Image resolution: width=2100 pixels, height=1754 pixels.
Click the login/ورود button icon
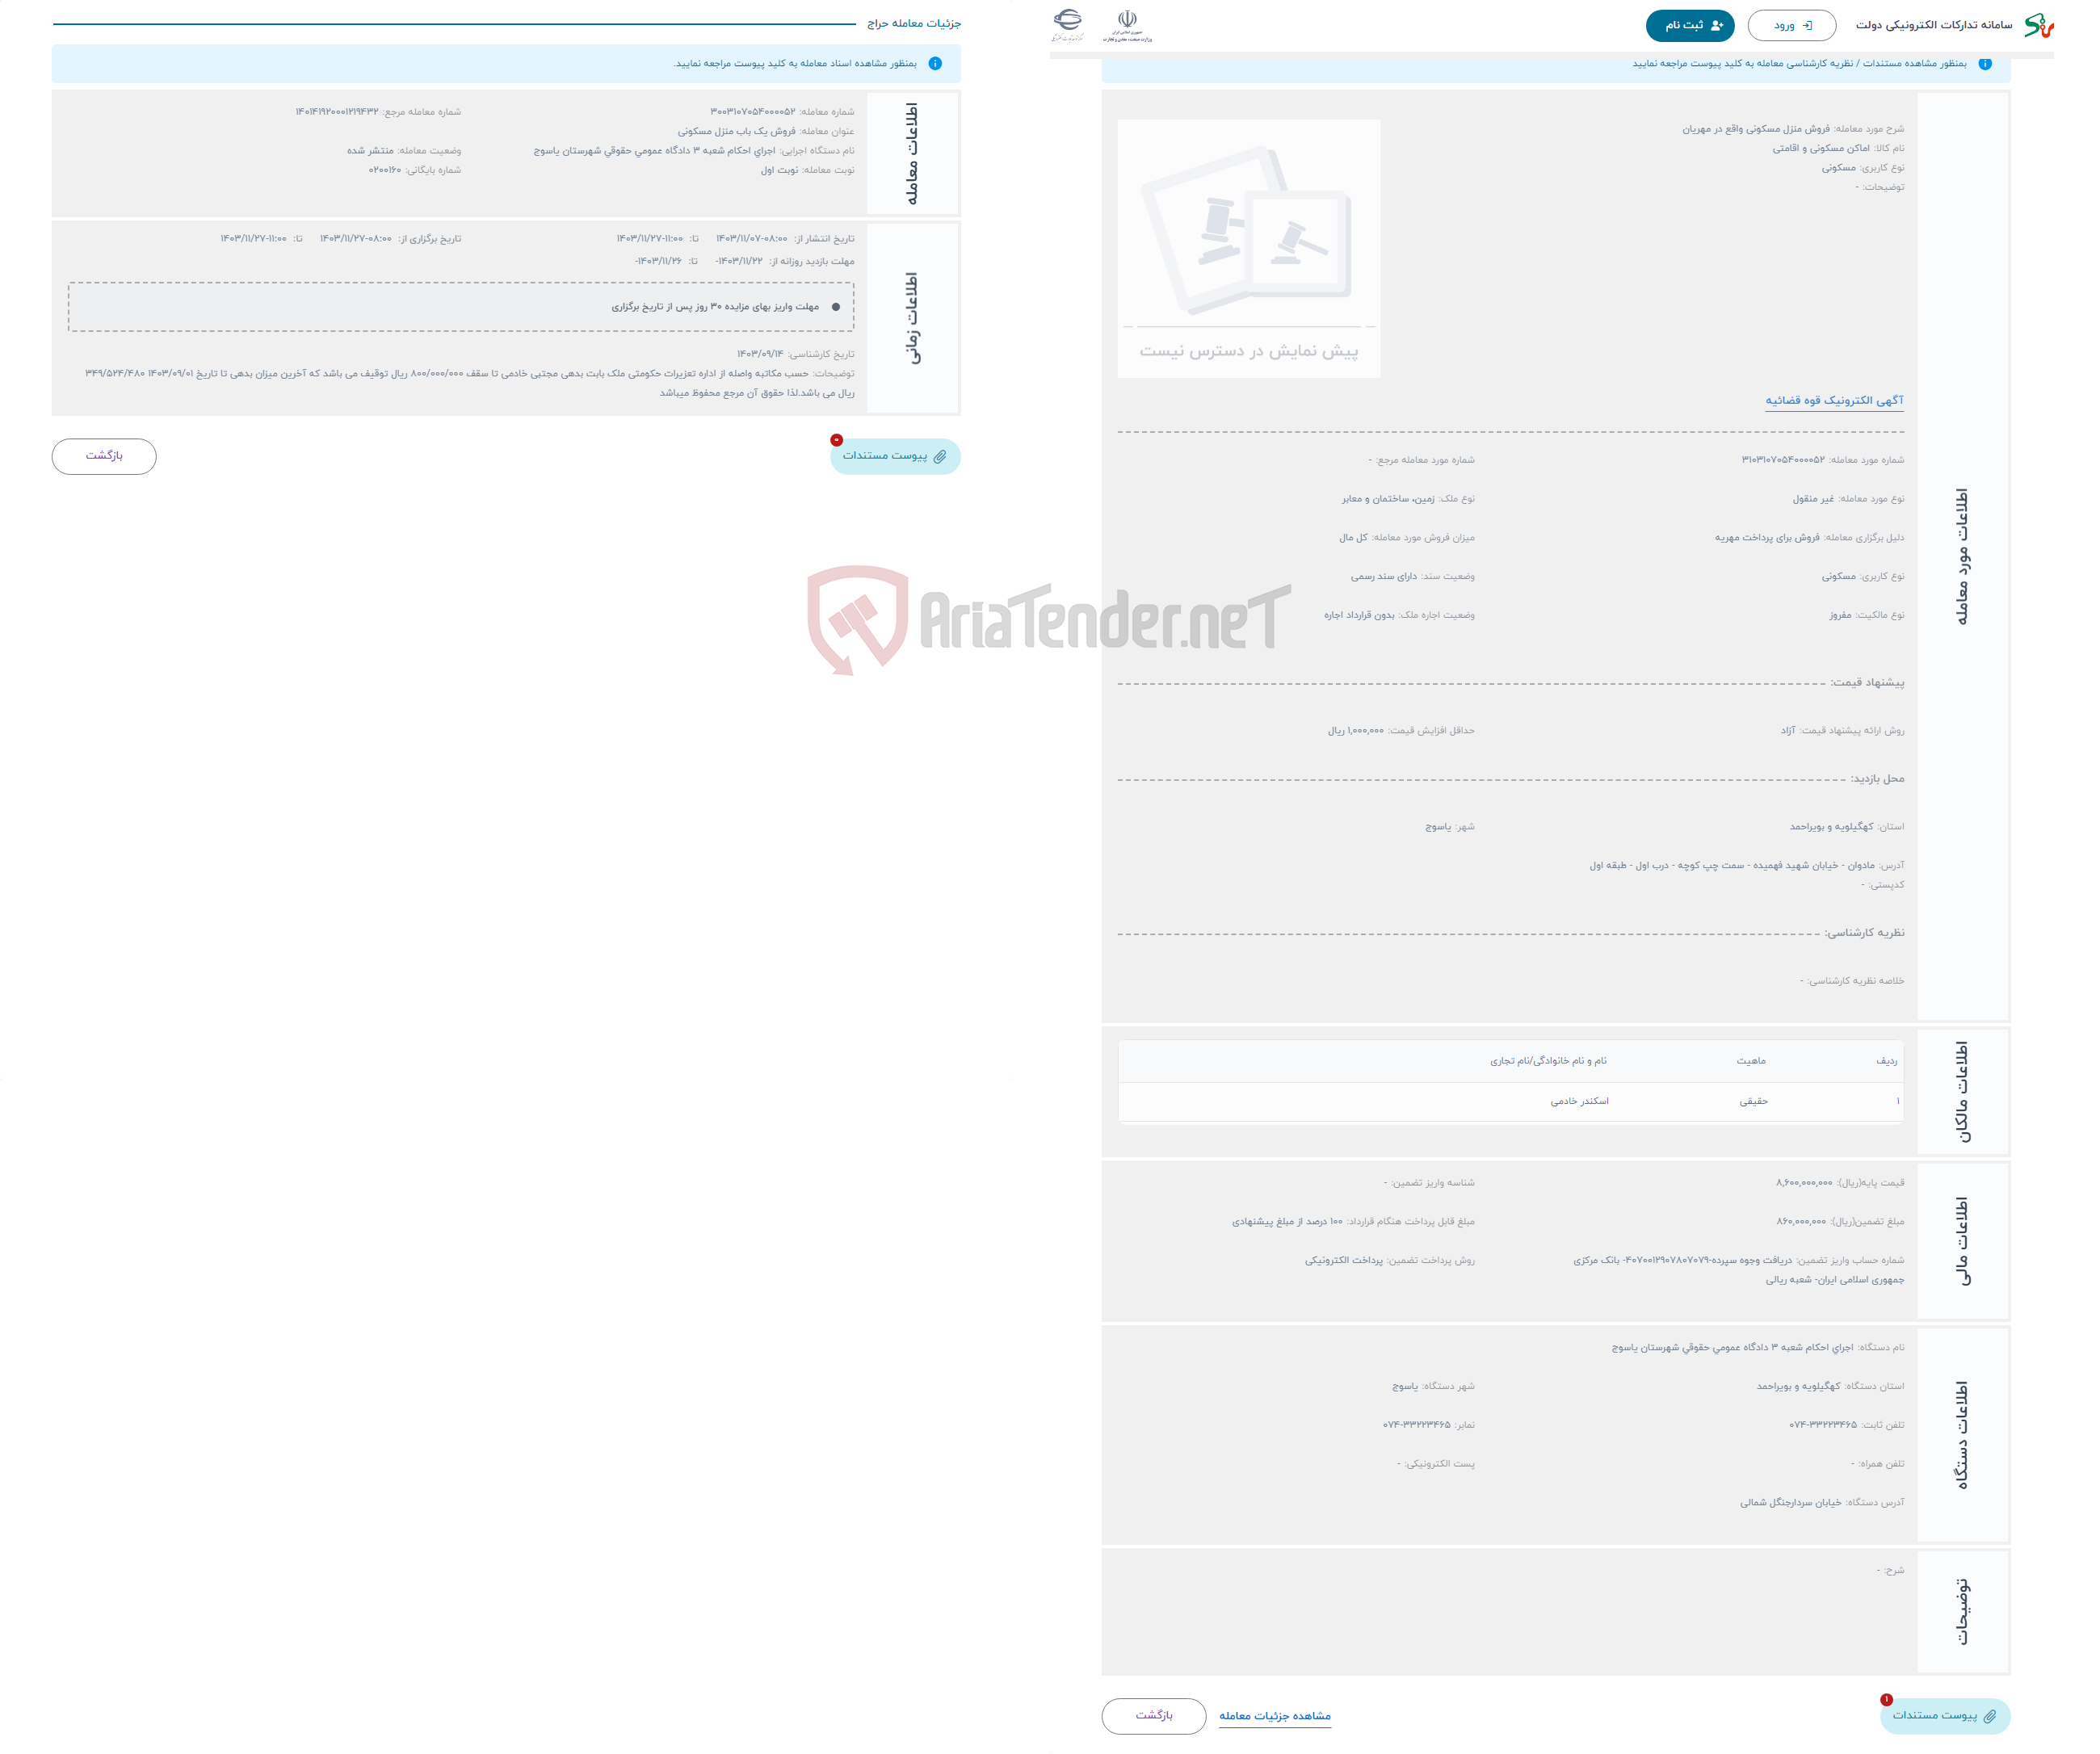1786,26
